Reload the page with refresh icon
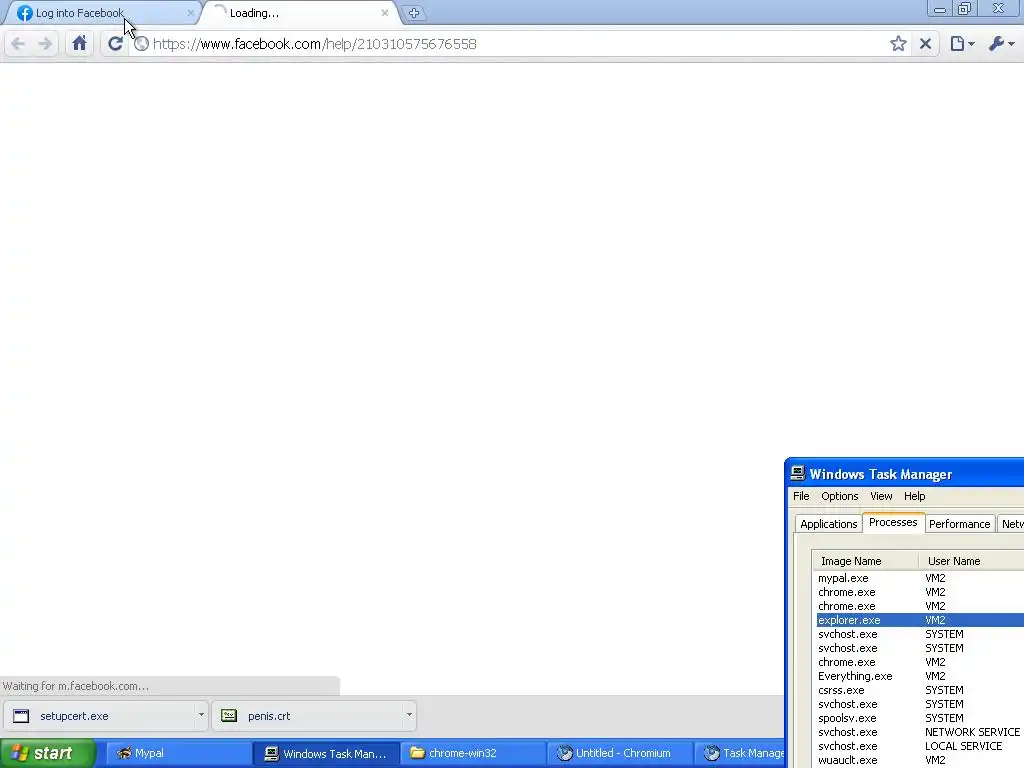Screen dimensions: 1024x768 click(x=115, y=44)
